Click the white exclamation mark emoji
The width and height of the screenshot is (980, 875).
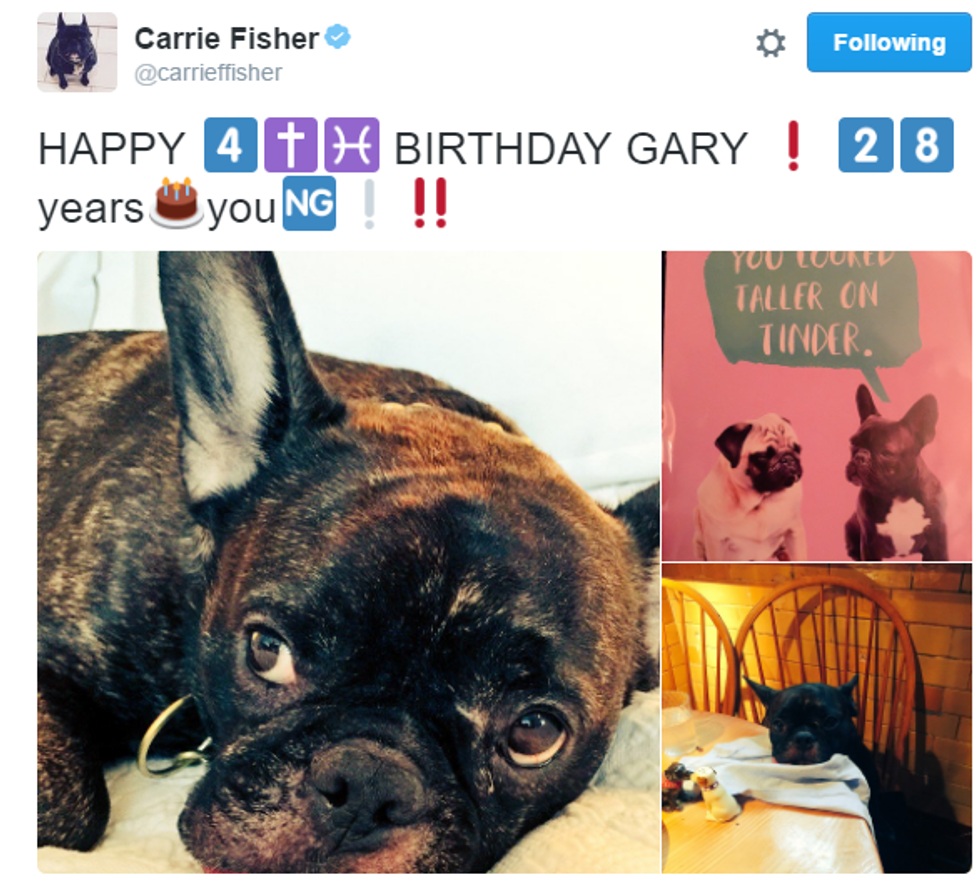point(369,204)
